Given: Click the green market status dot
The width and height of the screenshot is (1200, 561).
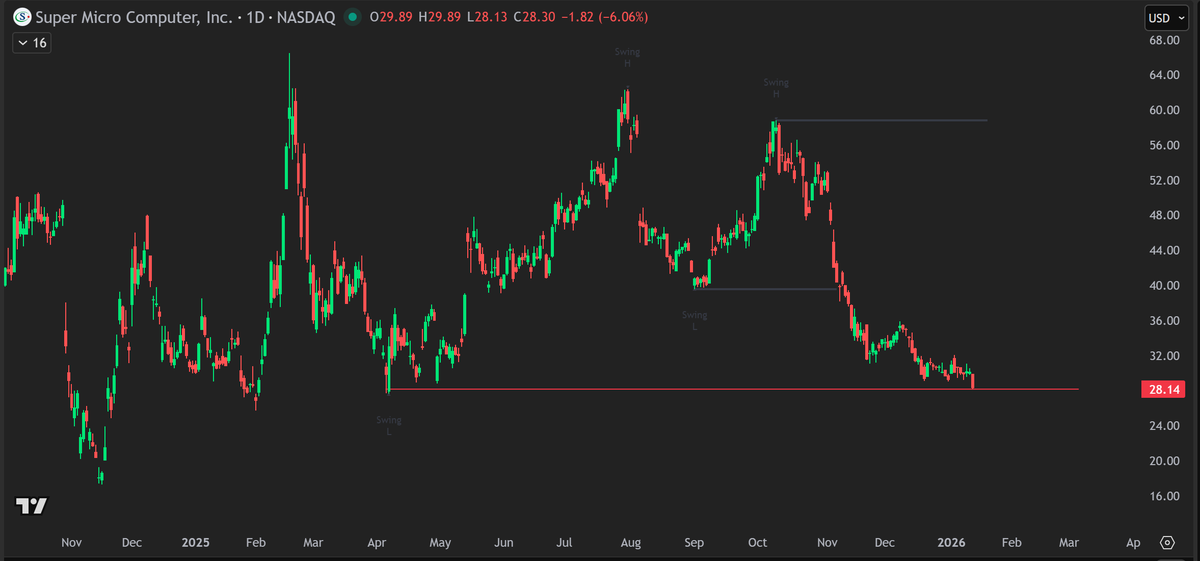Looking at the screenshot, I should click(351, 17).
